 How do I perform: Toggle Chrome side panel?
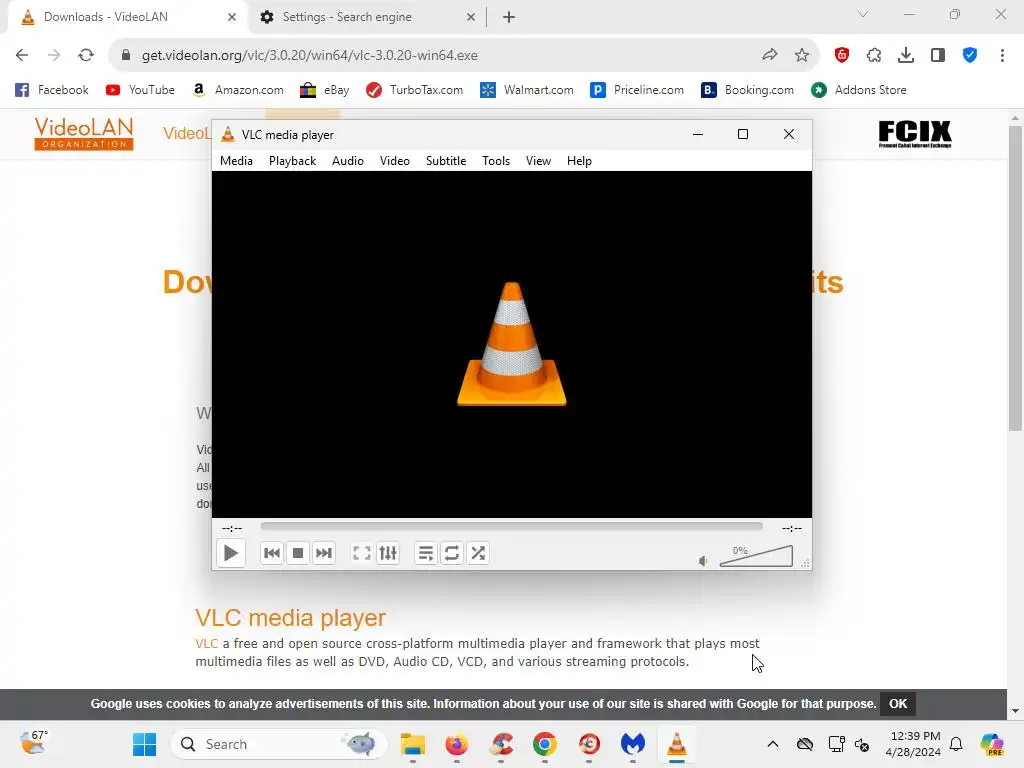tap(938, 56)
